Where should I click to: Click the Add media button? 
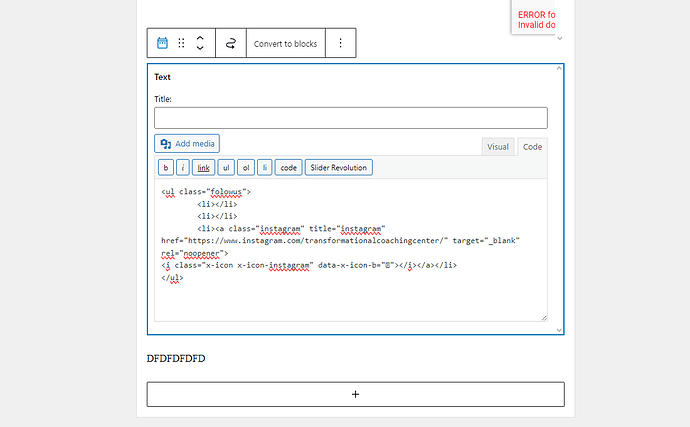point(187,144)
